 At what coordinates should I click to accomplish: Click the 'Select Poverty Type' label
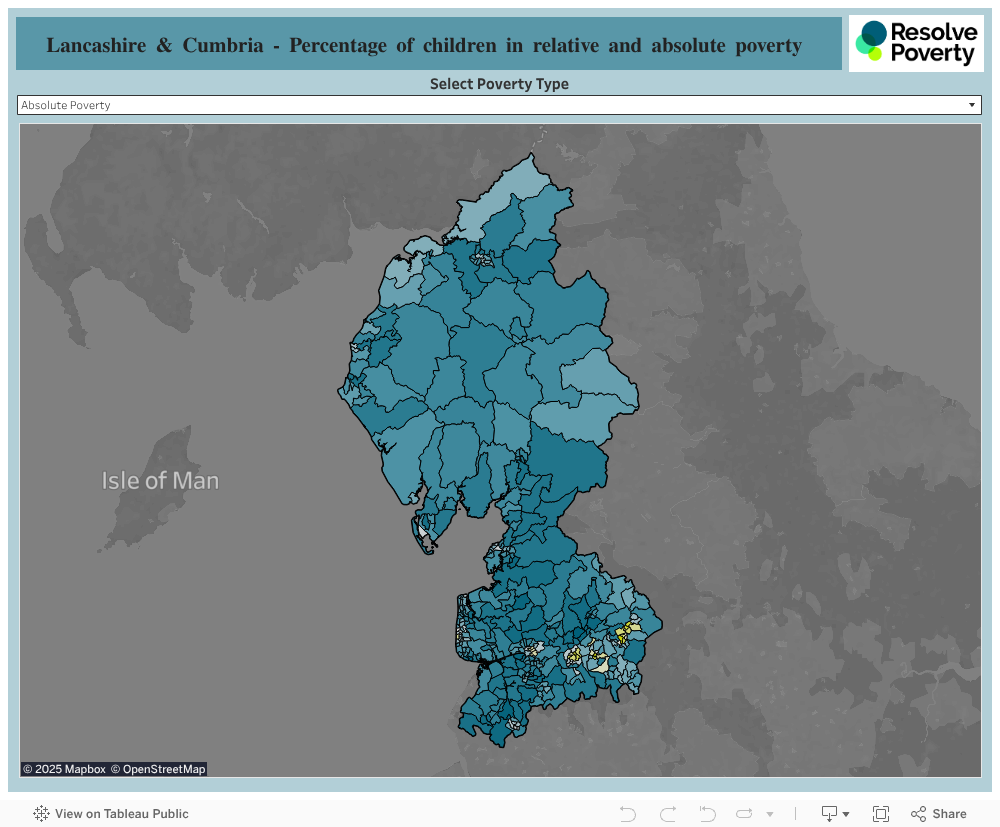(499, 84)
